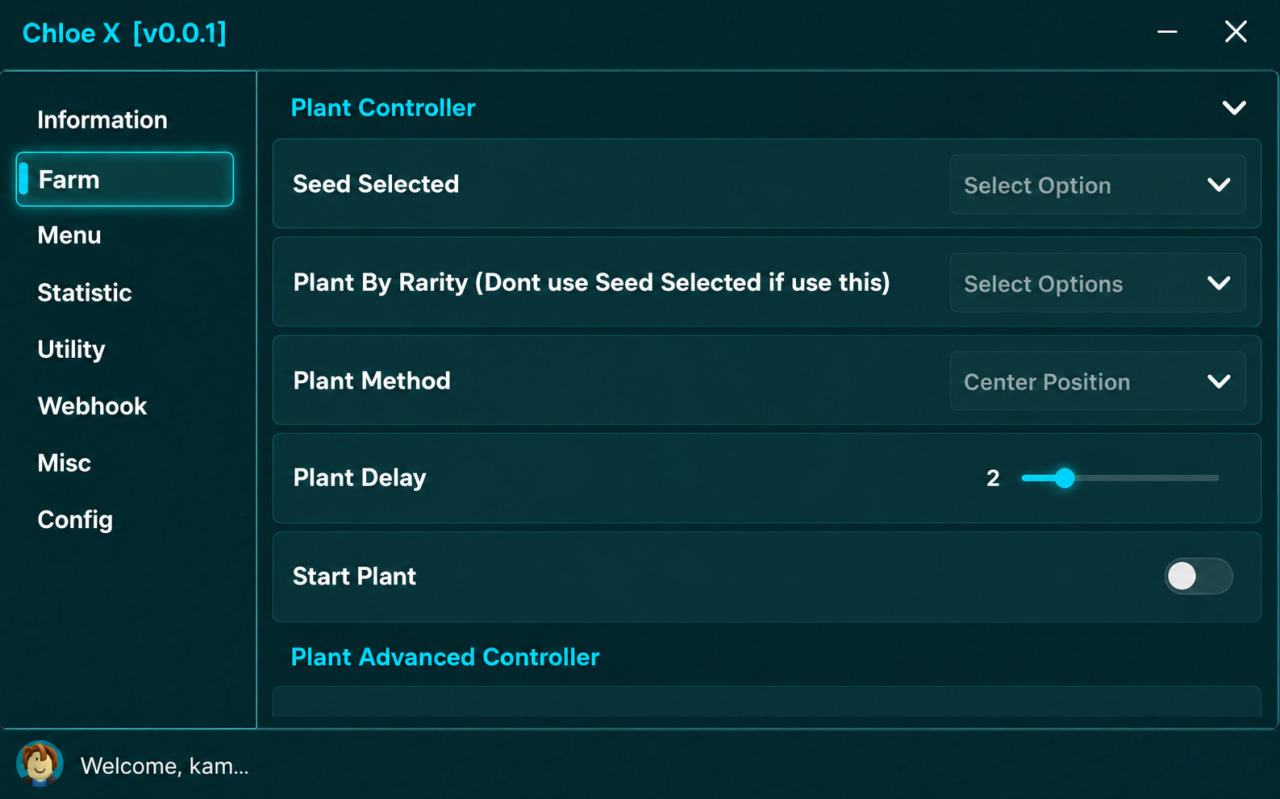Toggle the Start Plant switch
This screenshot has width=1280, height=799.
click(1198, 576)
